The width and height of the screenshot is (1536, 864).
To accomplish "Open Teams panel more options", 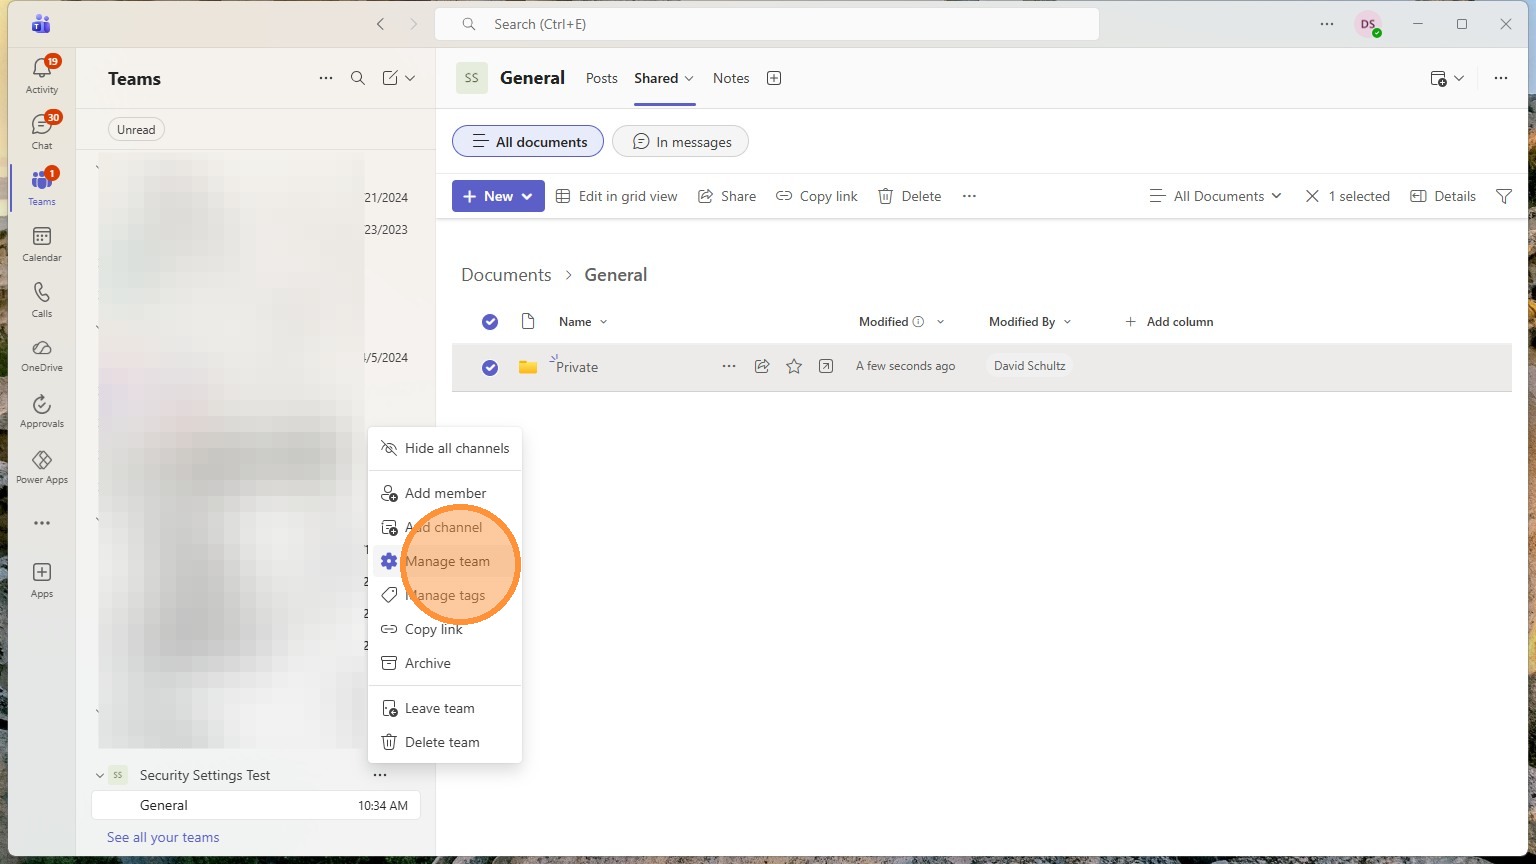I will 326,78.
